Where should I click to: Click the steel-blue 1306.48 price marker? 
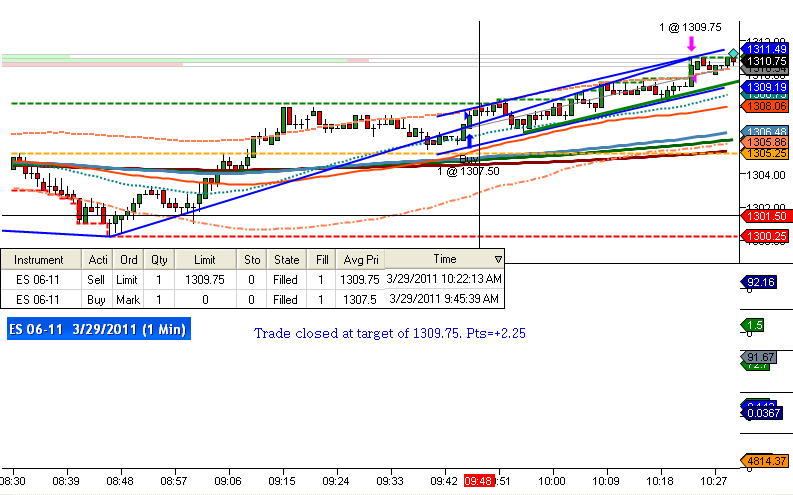[x=765, y=131]
